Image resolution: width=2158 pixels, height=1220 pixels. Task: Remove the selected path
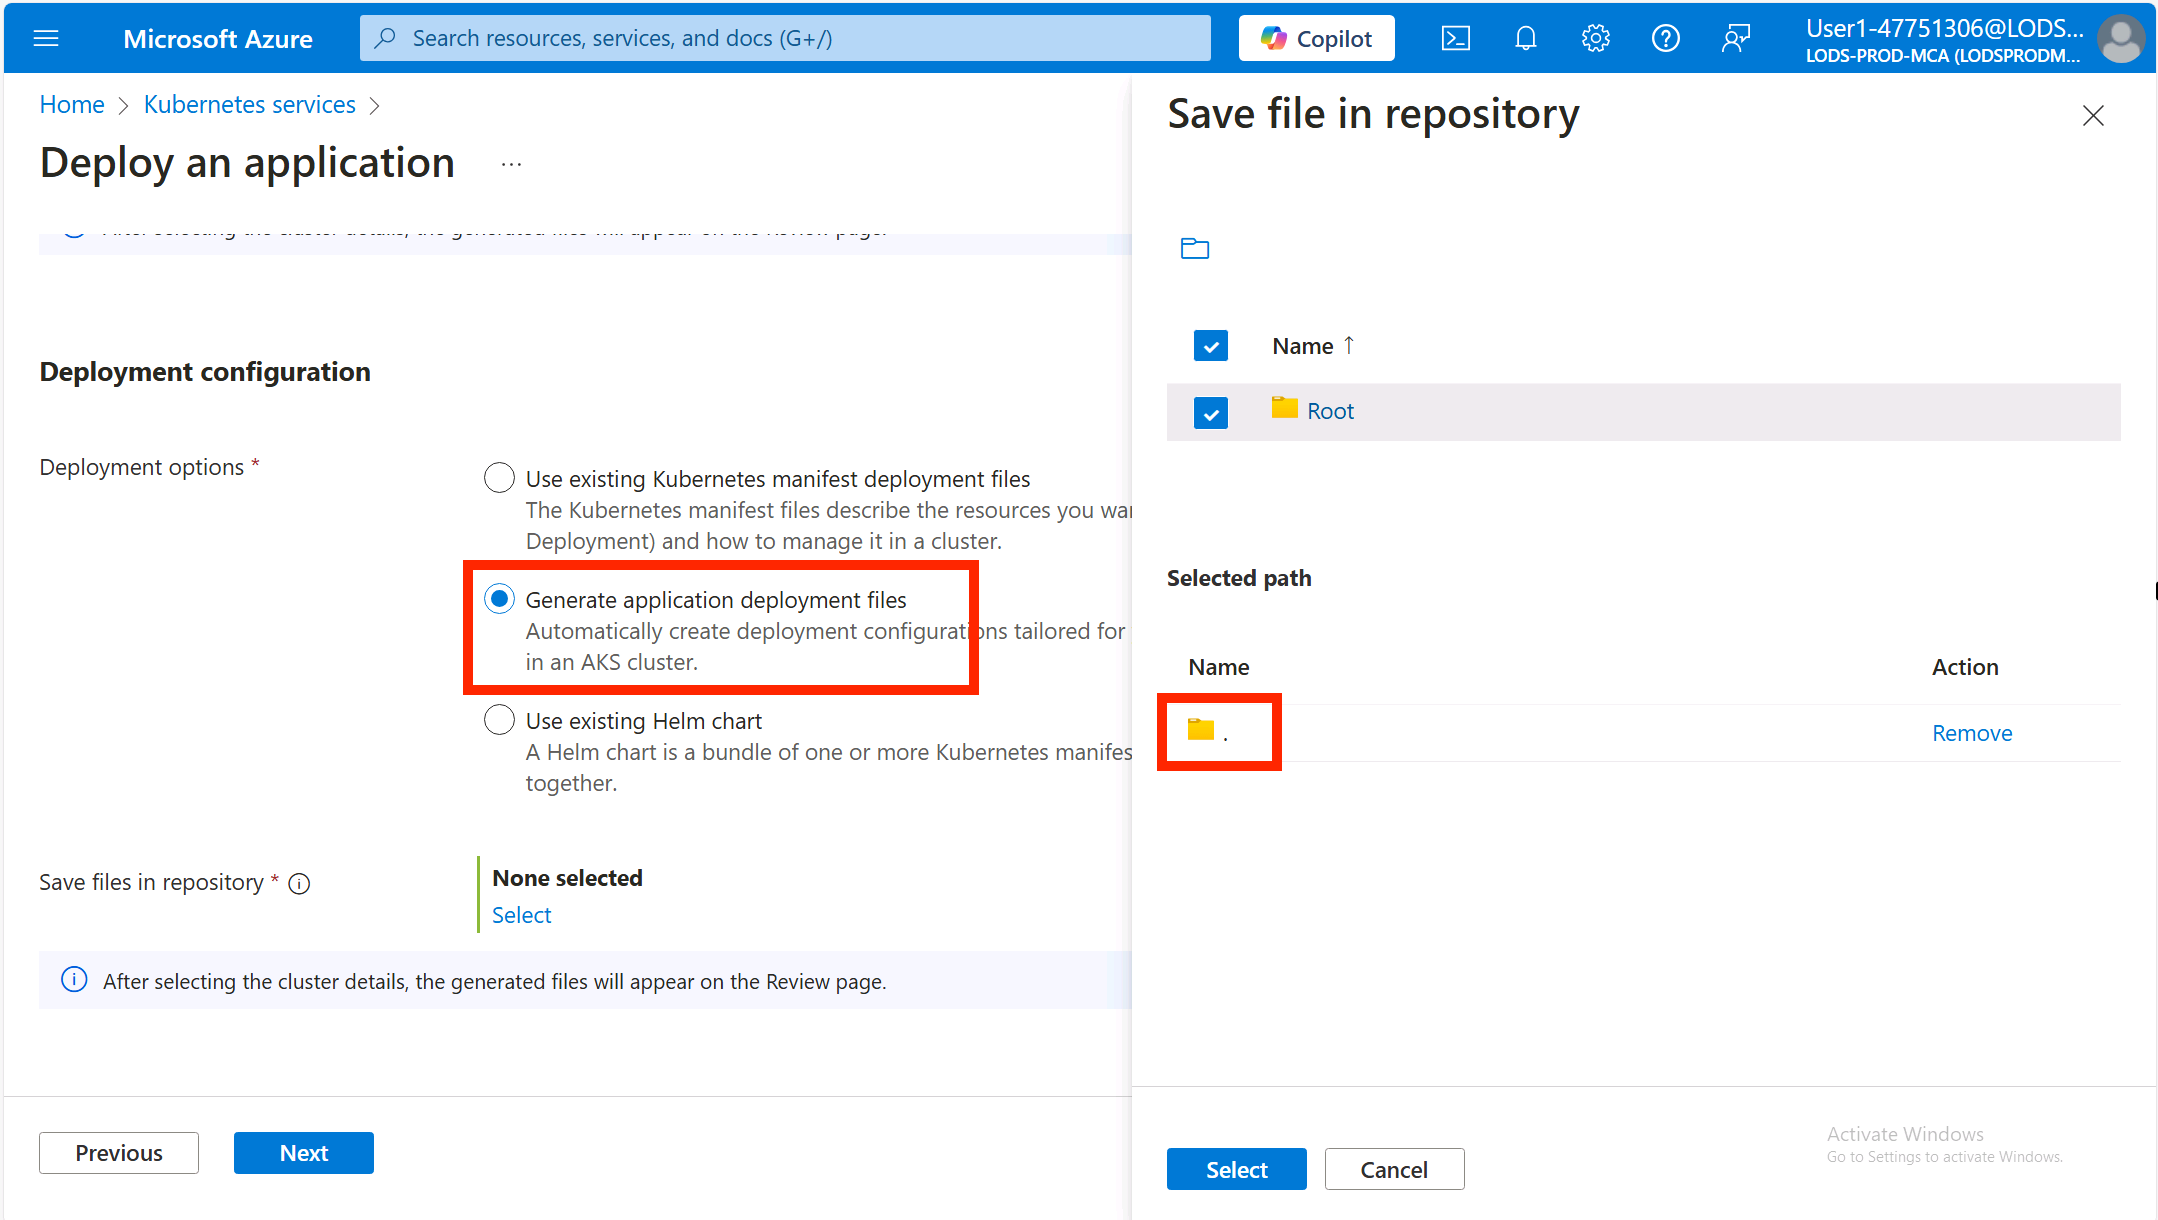point(1972,733)
